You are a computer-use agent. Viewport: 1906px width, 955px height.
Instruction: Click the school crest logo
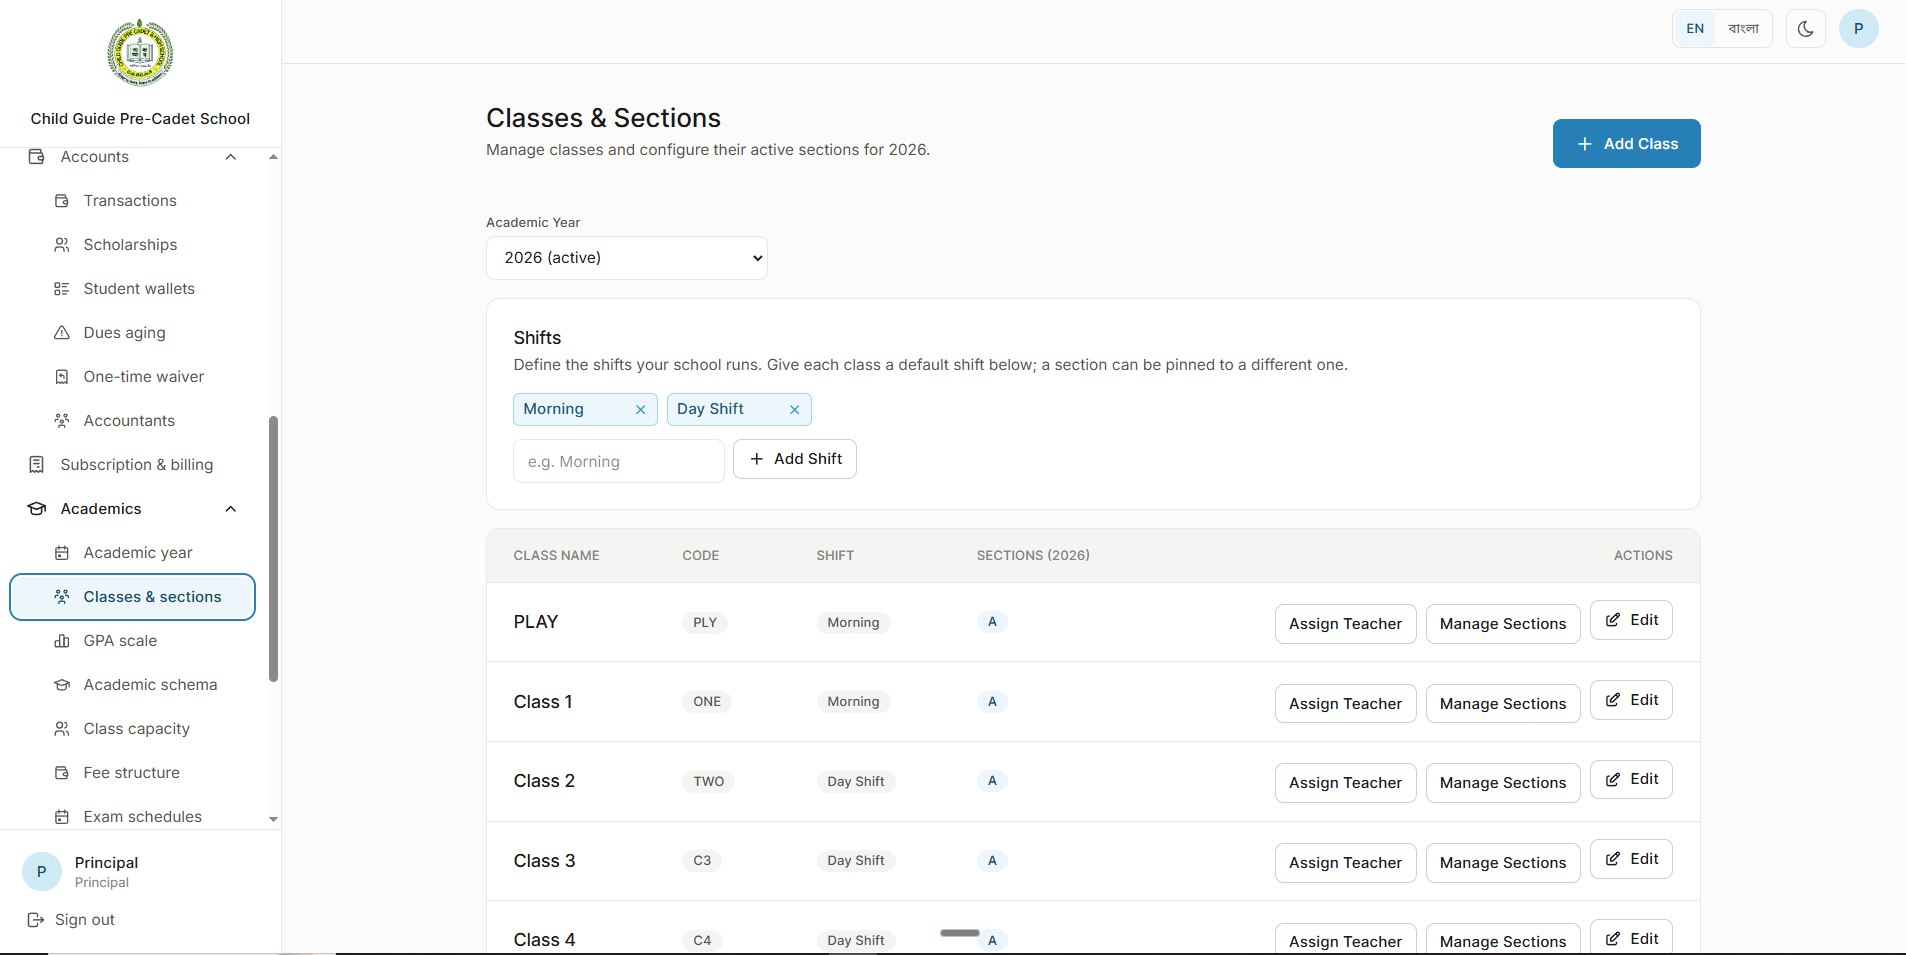(140, 53)
